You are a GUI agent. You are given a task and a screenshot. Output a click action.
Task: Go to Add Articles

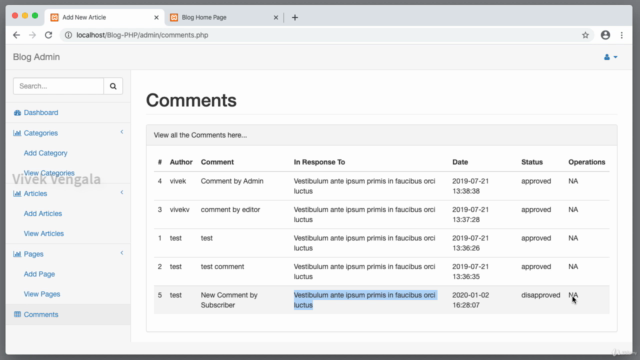click(x=43, y=213)
